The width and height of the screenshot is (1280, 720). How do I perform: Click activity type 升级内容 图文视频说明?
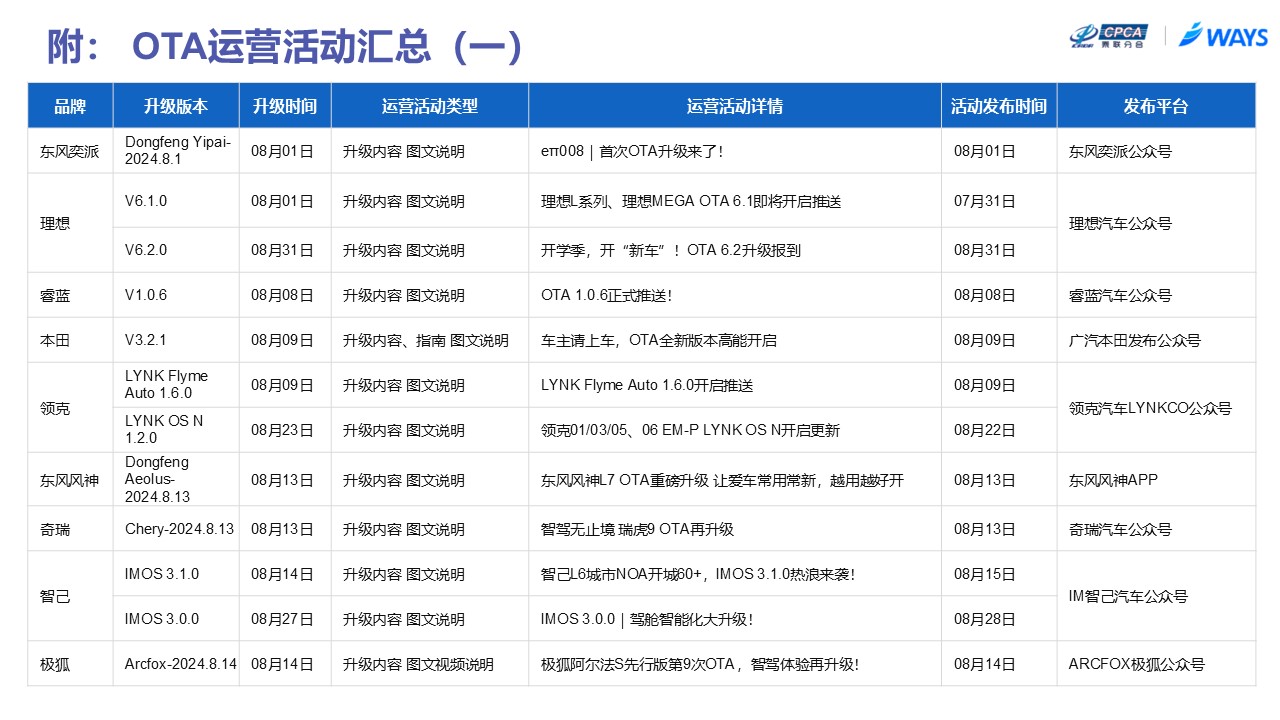418,664
